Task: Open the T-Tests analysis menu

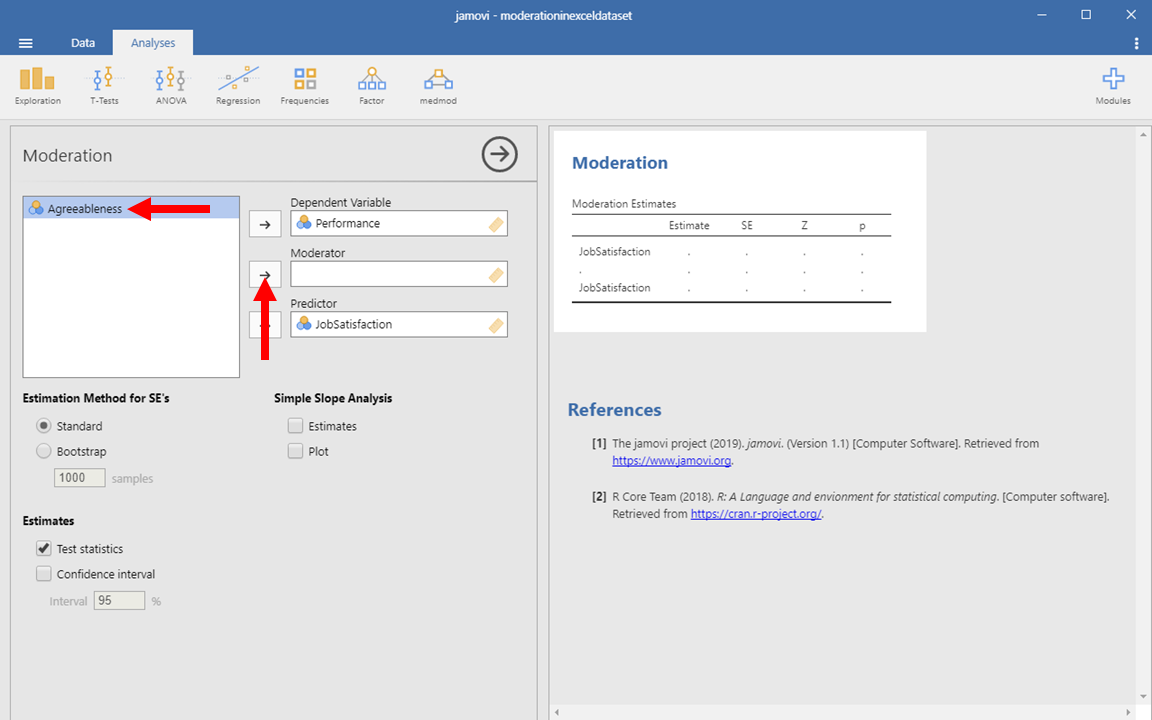Action: pos(104,86)
